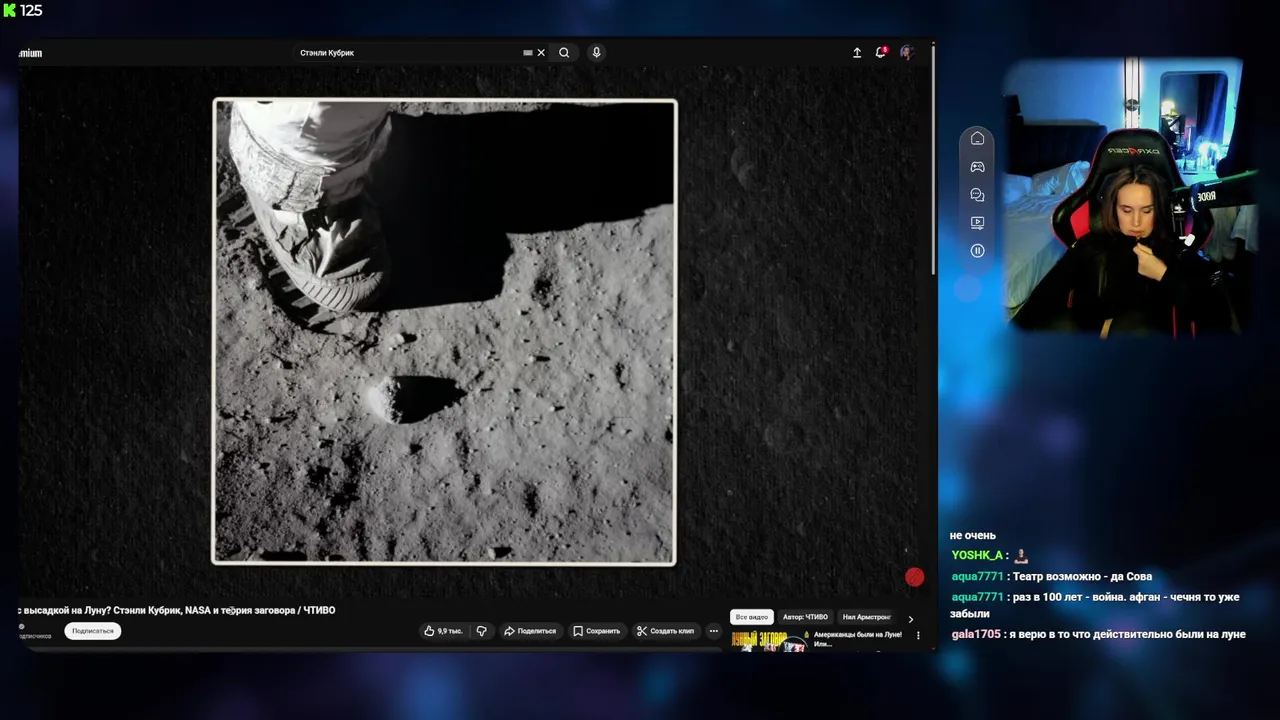Click the '9,9 тыс.' like count
Image resolution: width=1280 pixels, height=720 pixels.
coord(450,631)
